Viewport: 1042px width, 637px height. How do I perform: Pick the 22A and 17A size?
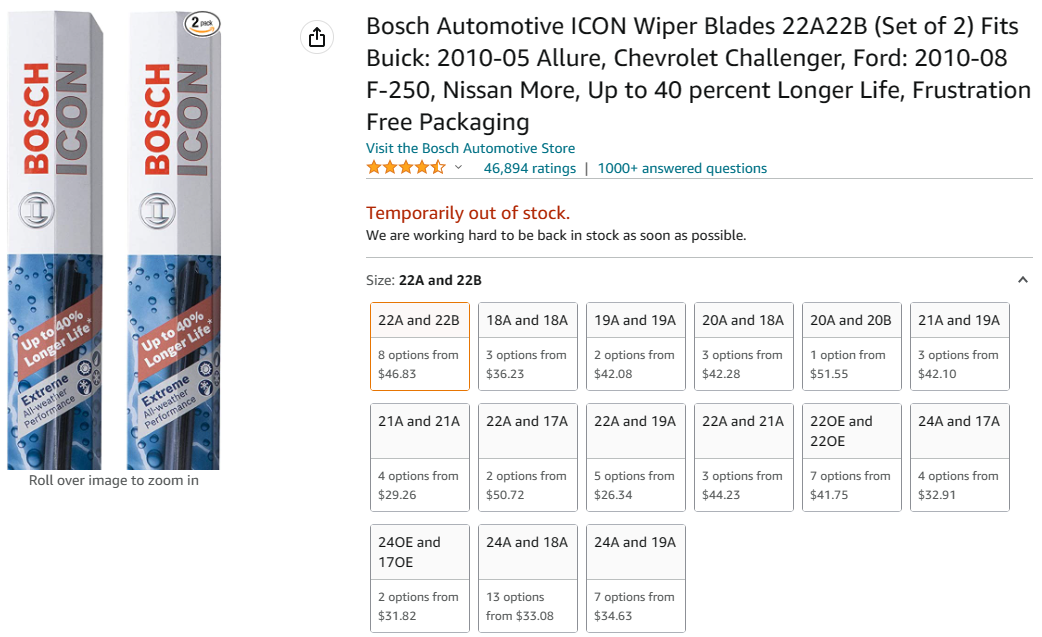[x=528, y=457]
